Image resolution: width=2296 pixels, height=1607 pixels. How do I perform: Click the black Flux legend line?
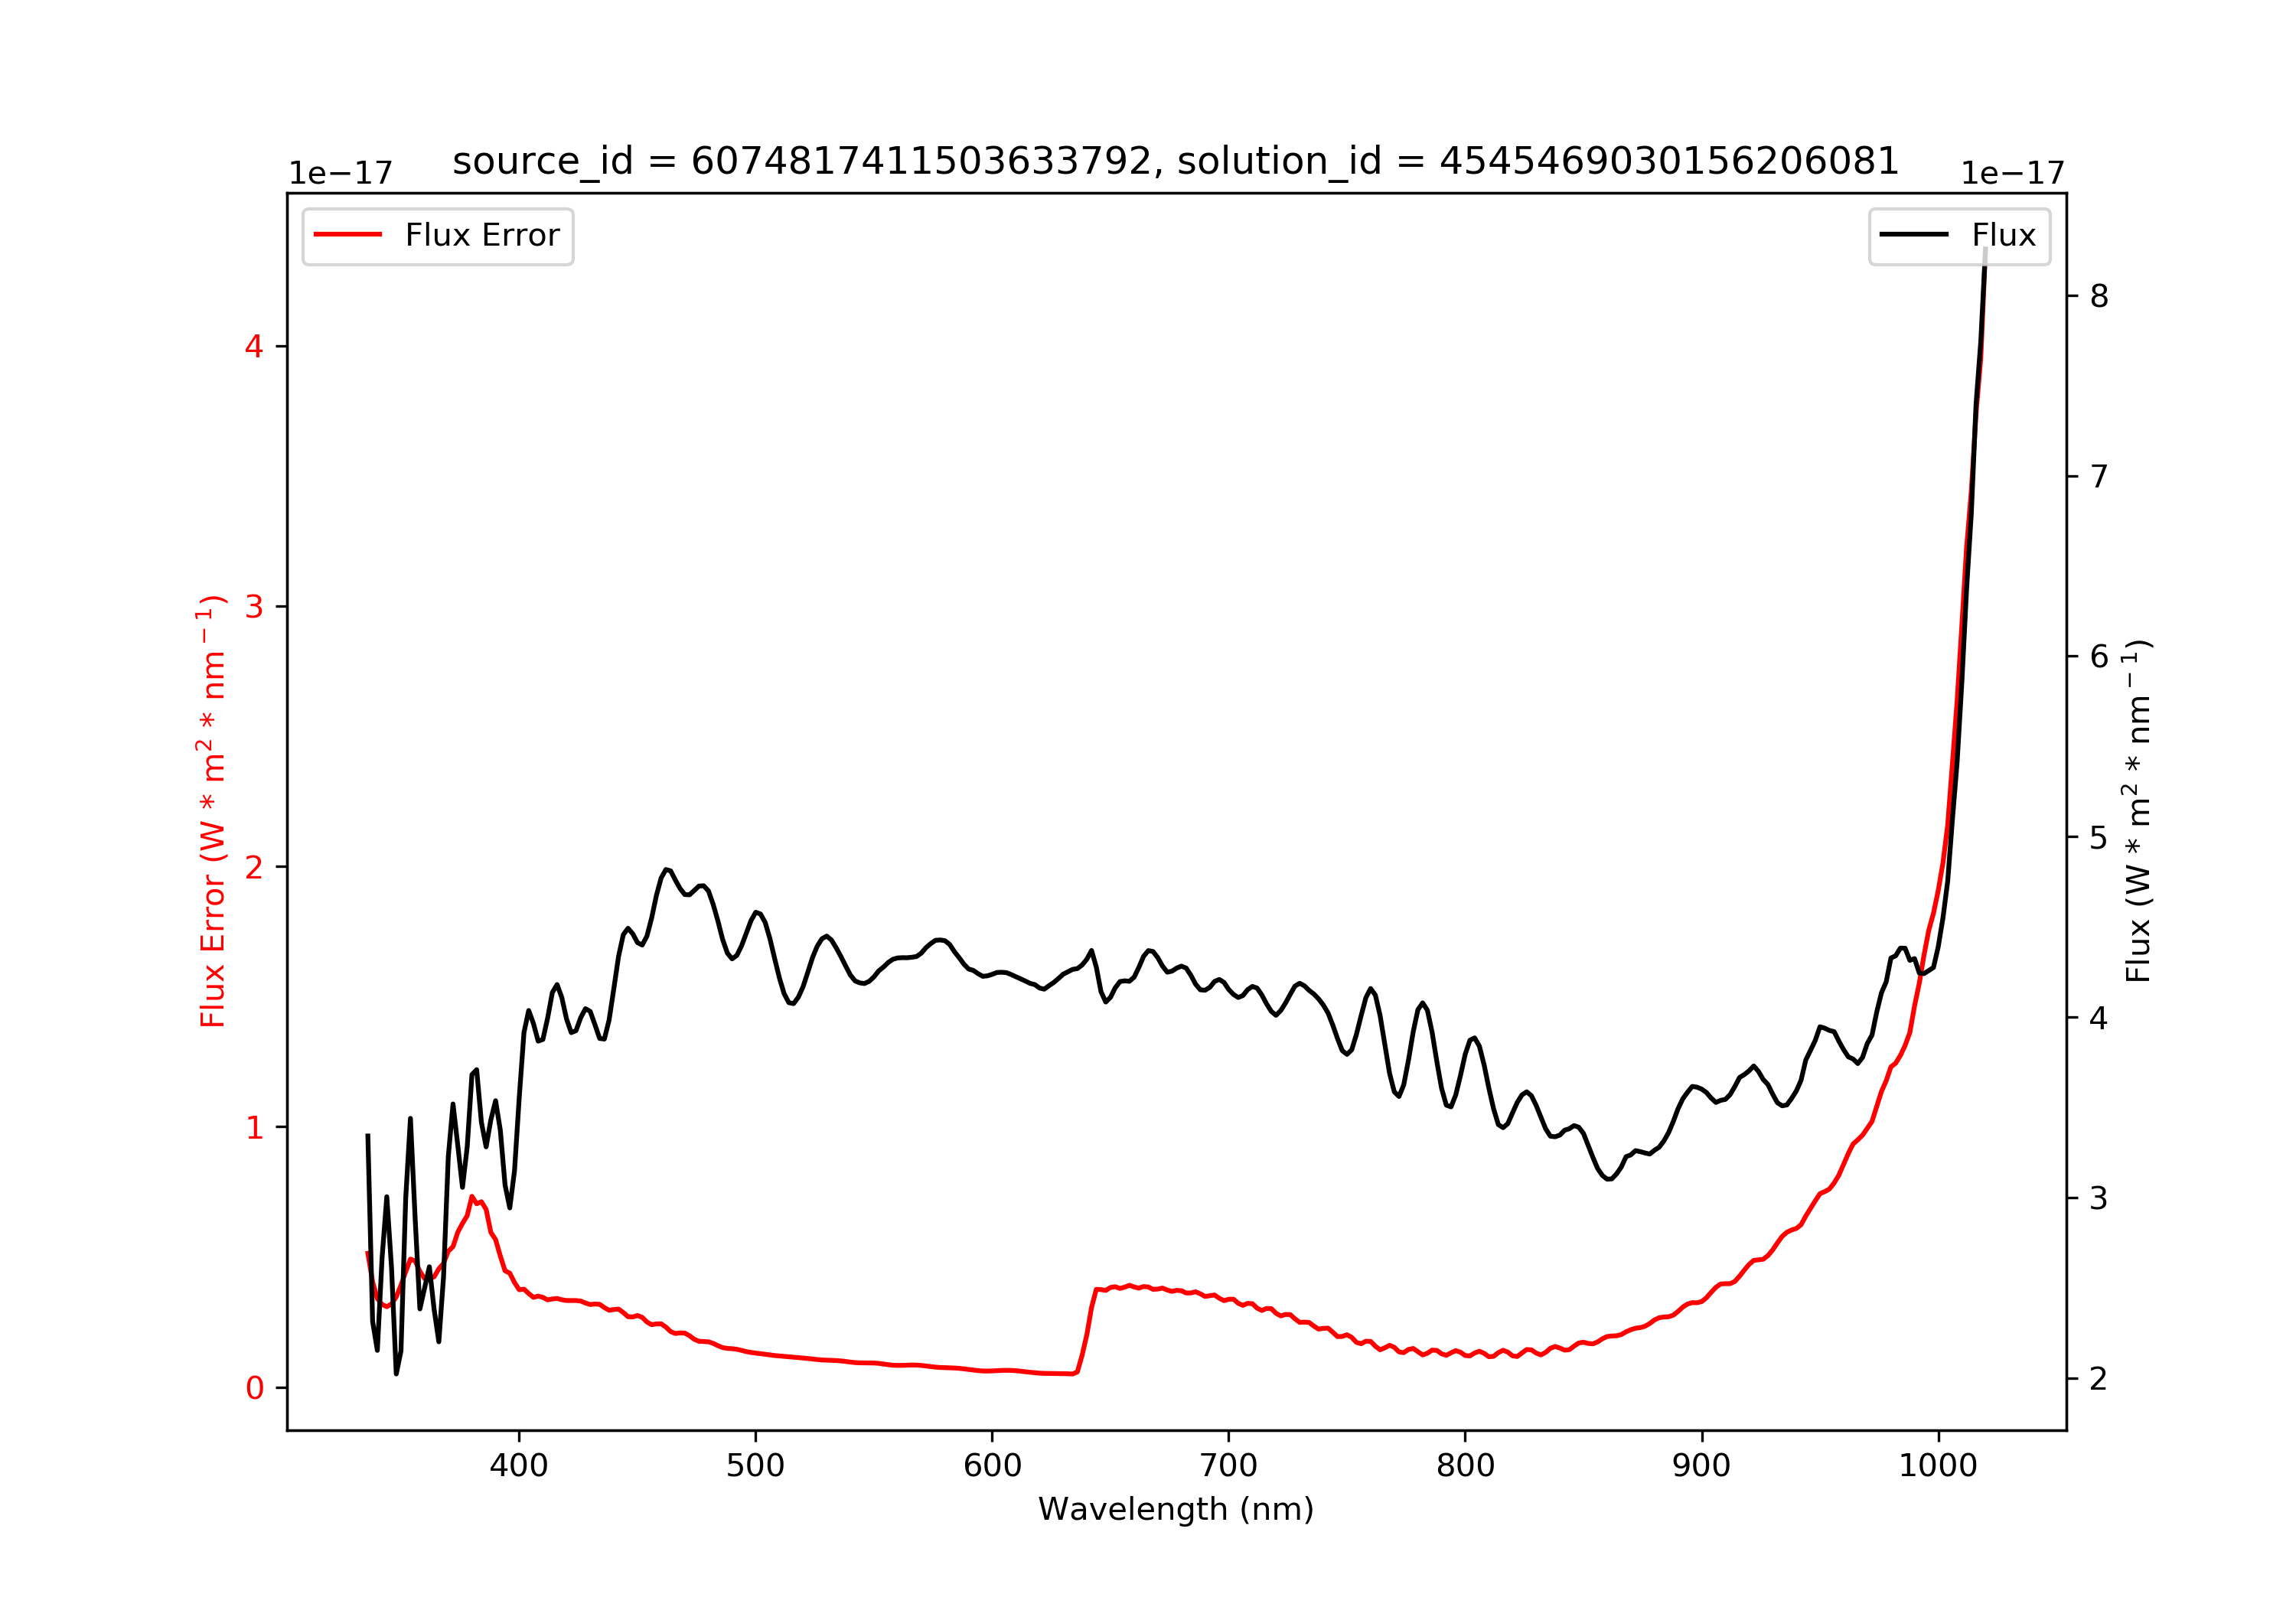point(1914,235)
